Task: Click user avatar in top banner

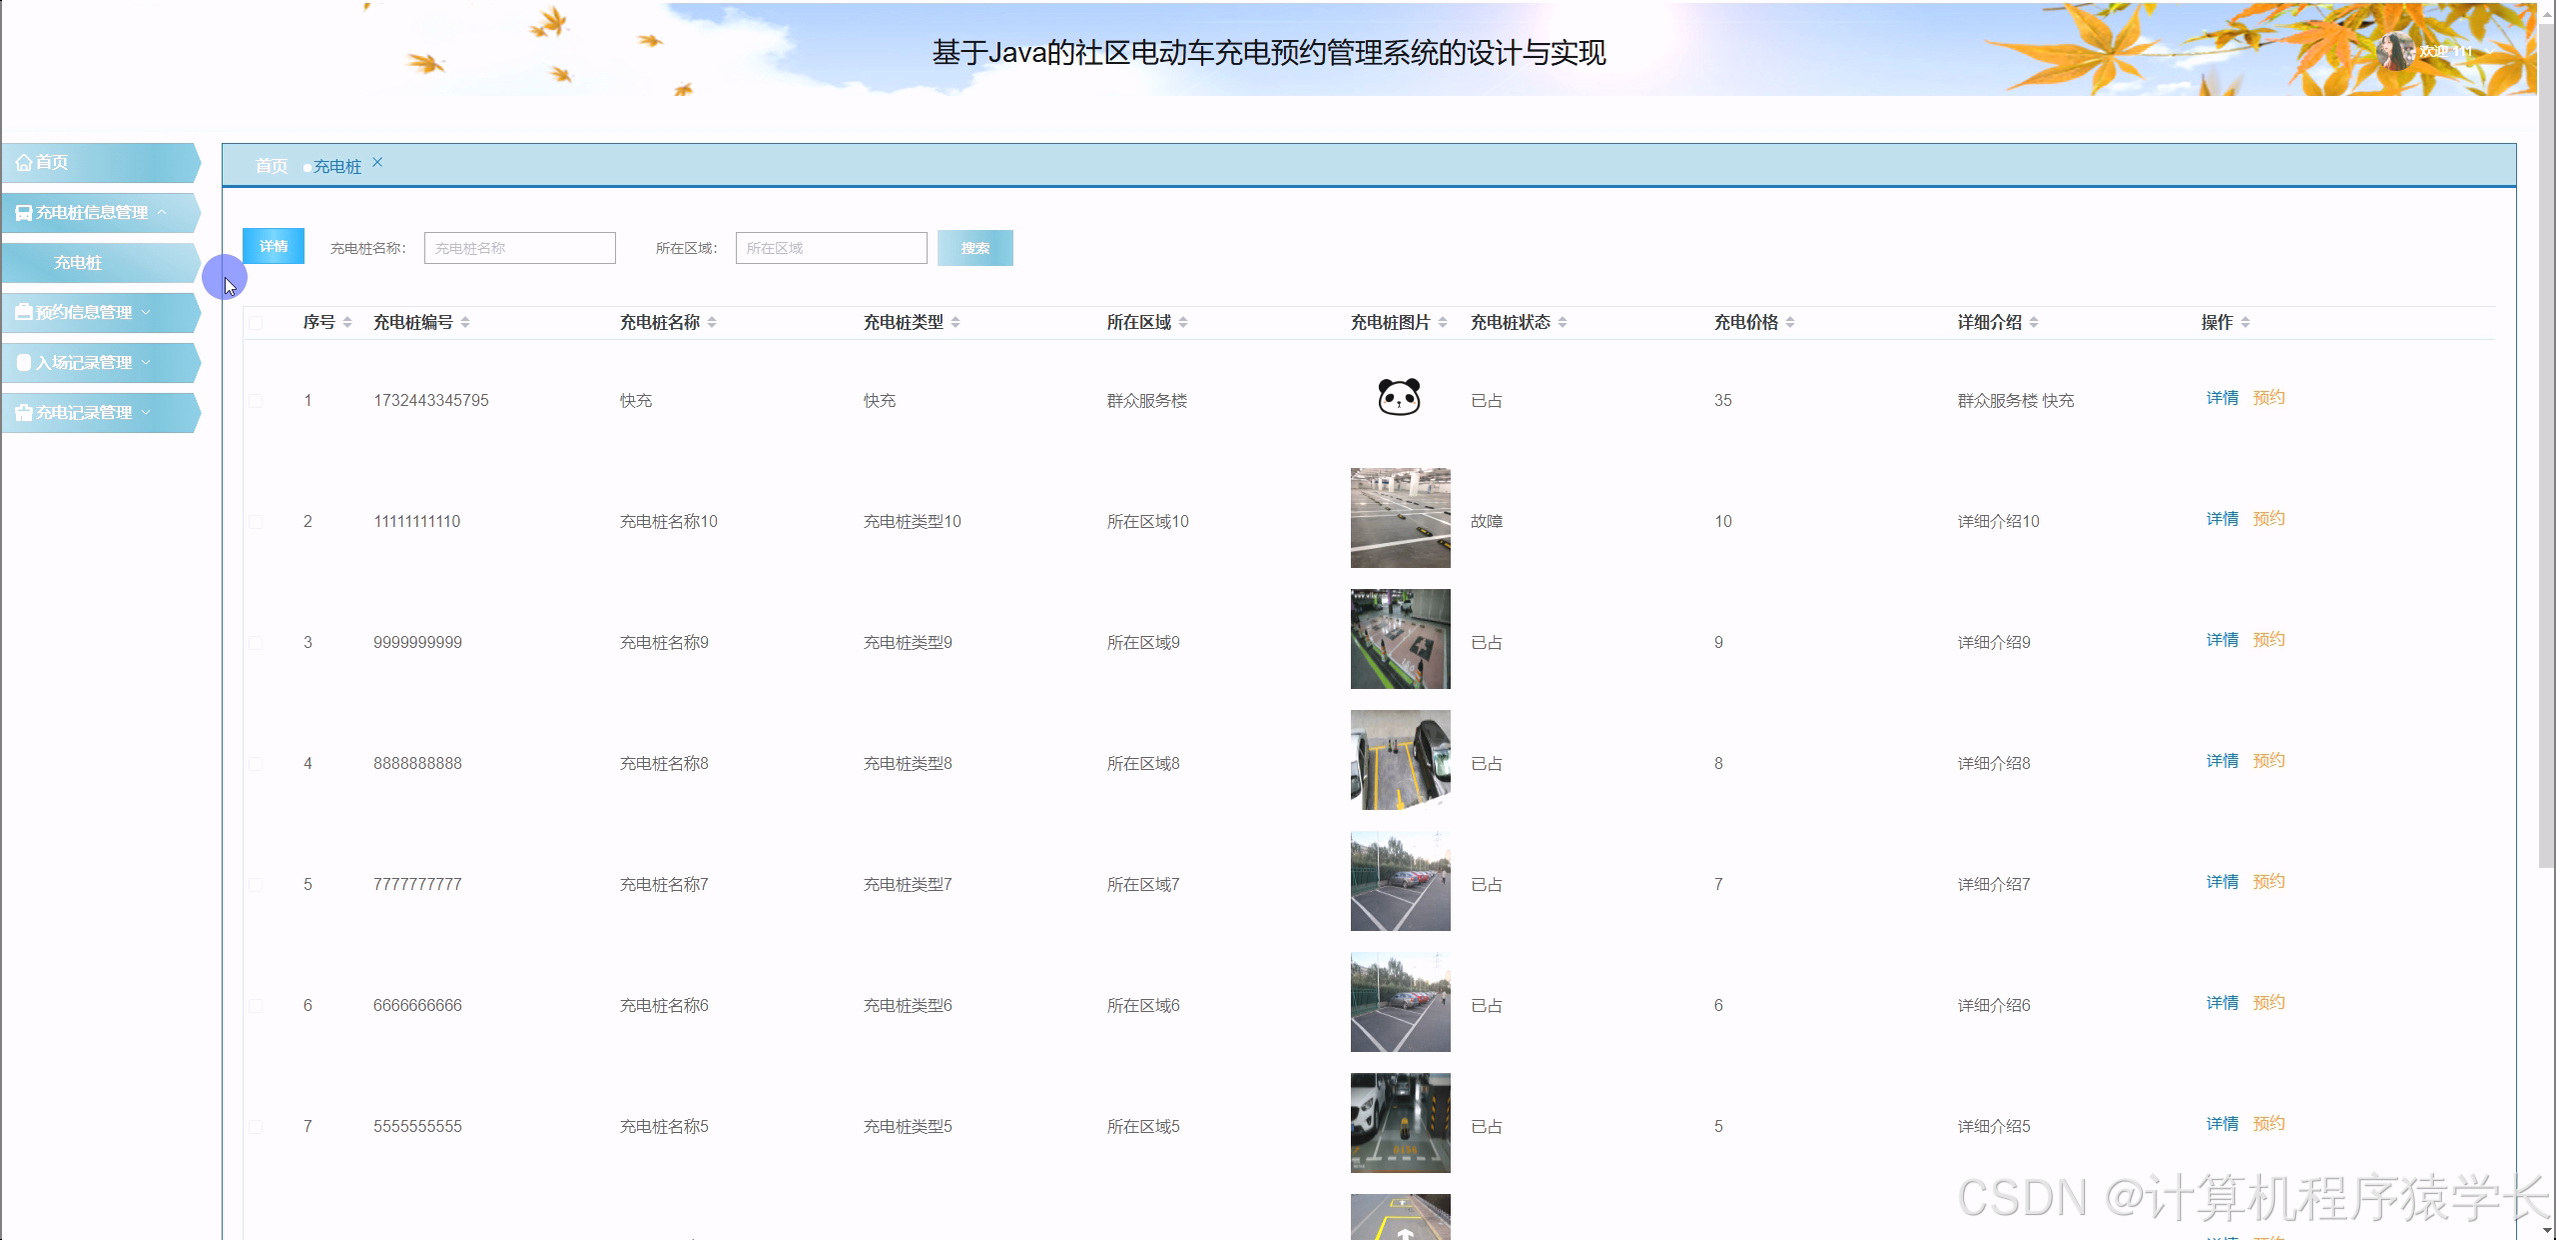Action: [x=2396, y=50]
